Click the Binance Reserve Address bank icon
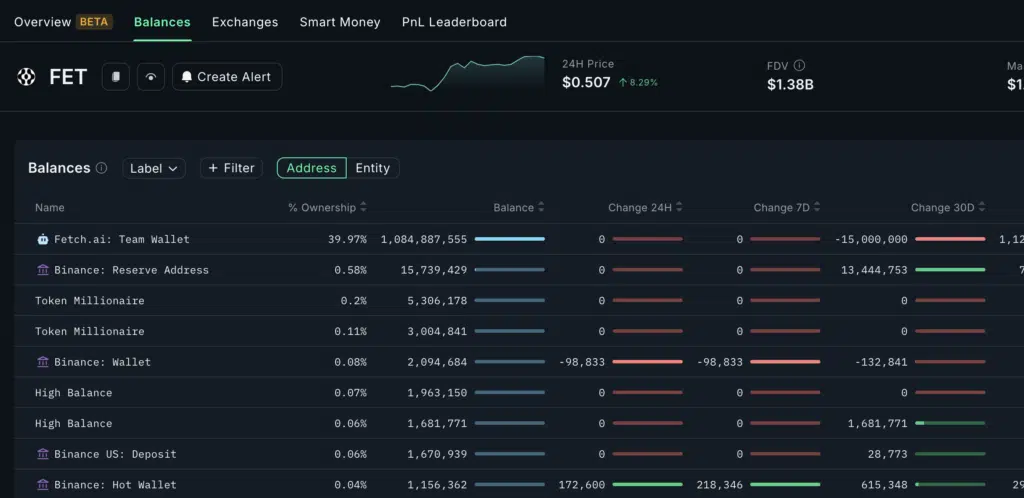The image size is (1024, 498). 42,270
